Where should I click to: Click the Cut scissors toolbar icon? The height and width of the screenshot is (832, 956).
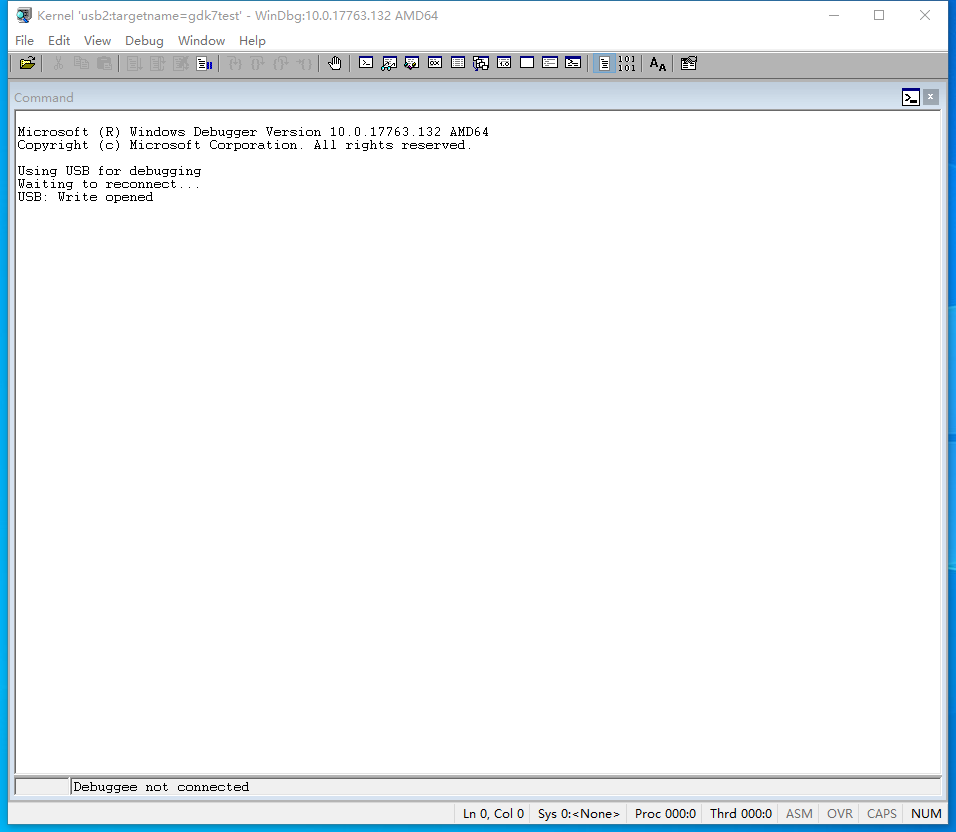pos(59,63)
